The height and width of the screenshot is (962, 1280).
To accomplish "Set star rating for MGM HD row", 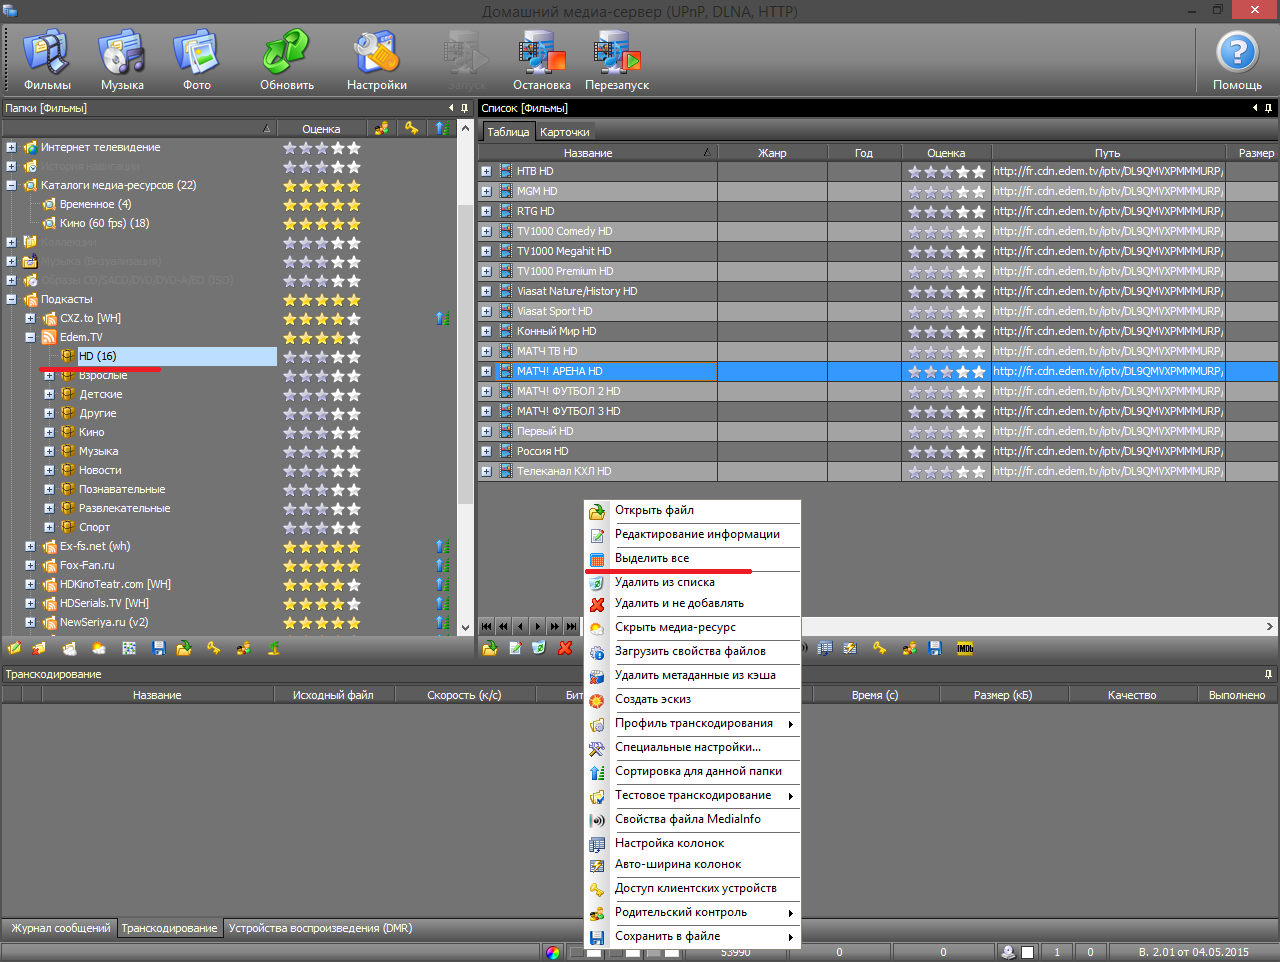I will 946,191.
